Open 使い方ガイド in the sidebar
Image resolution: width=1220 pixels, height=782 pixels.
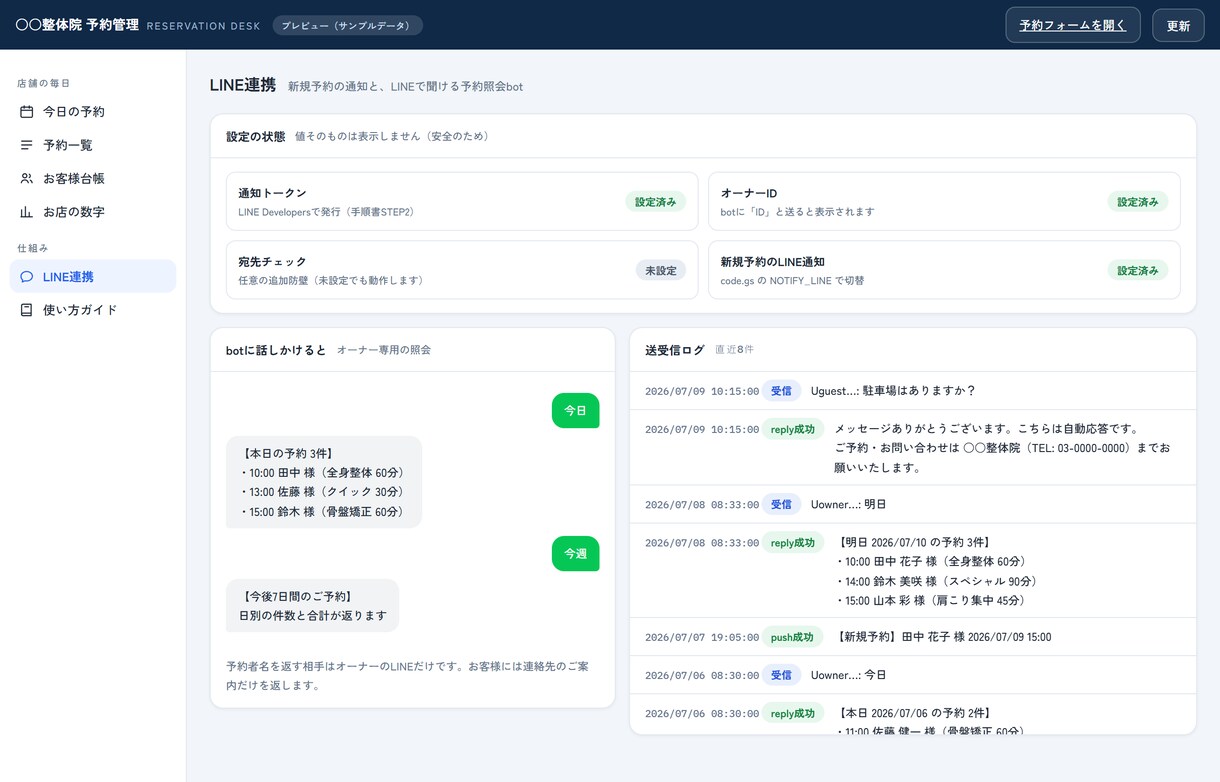point(93,310)
